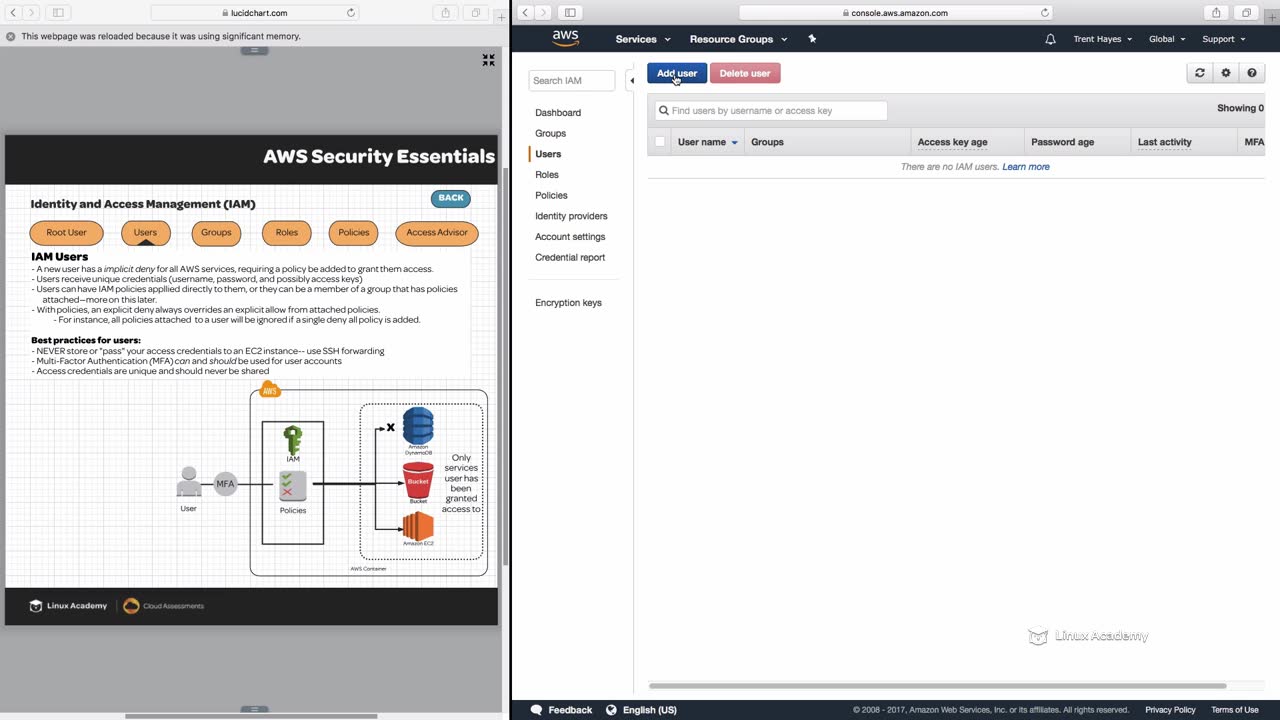Collapse the IAM sidebar with the arrow
This screenshot has width=1280, height=720.
[631, 80]
